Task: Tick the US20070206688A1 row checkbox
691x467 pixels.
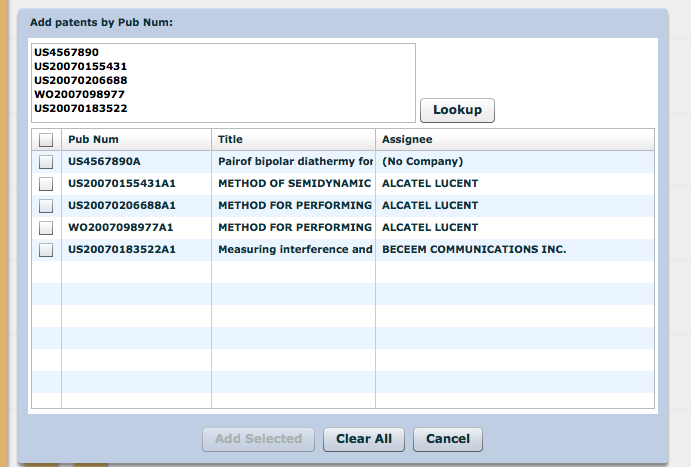Action: pyautogui.click(x=46, y=206)
